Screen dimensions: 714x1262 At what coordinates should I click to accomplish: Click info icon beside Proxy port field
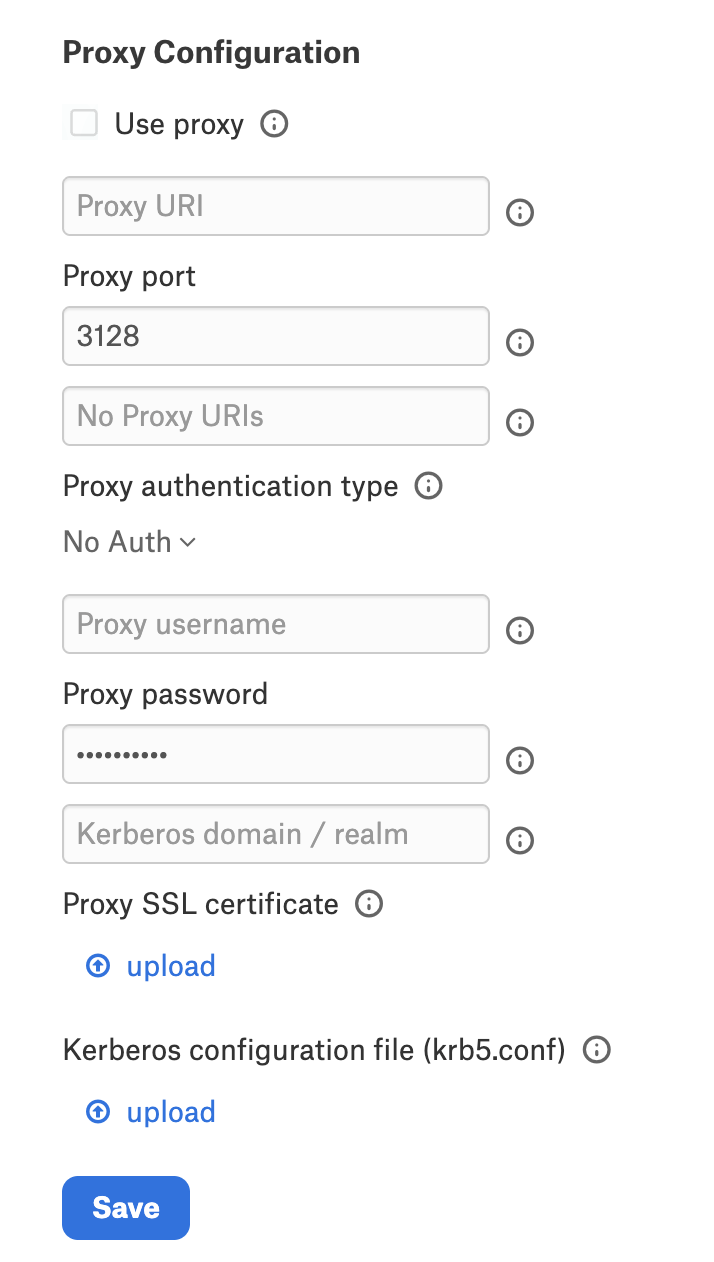pos(519,343)
